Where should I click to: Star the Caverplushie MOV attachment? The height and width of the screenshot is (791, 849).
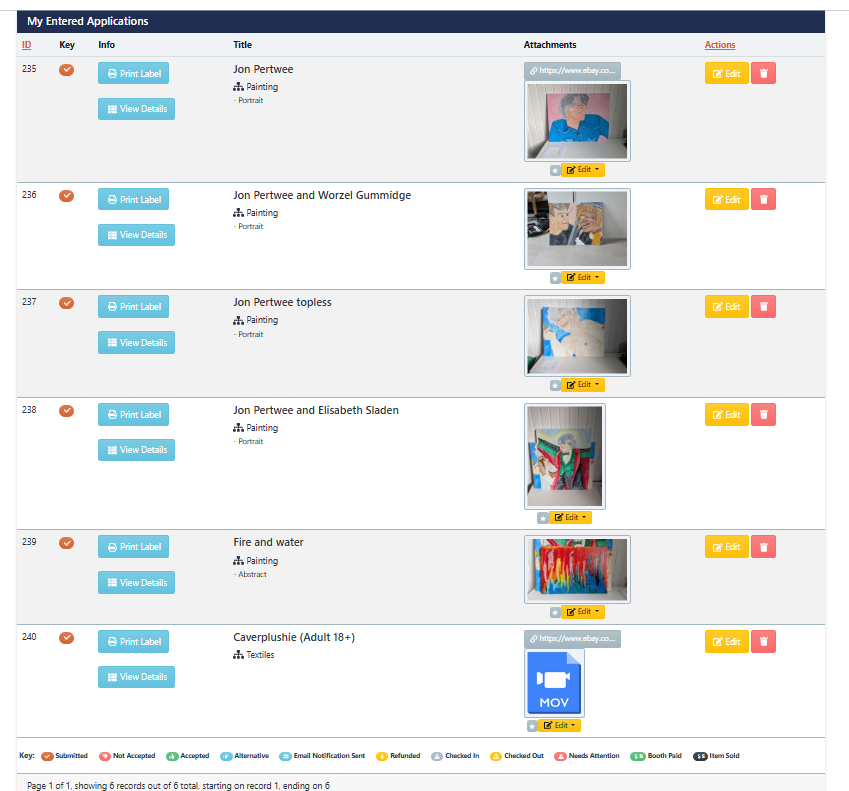(x=532, y=726)
